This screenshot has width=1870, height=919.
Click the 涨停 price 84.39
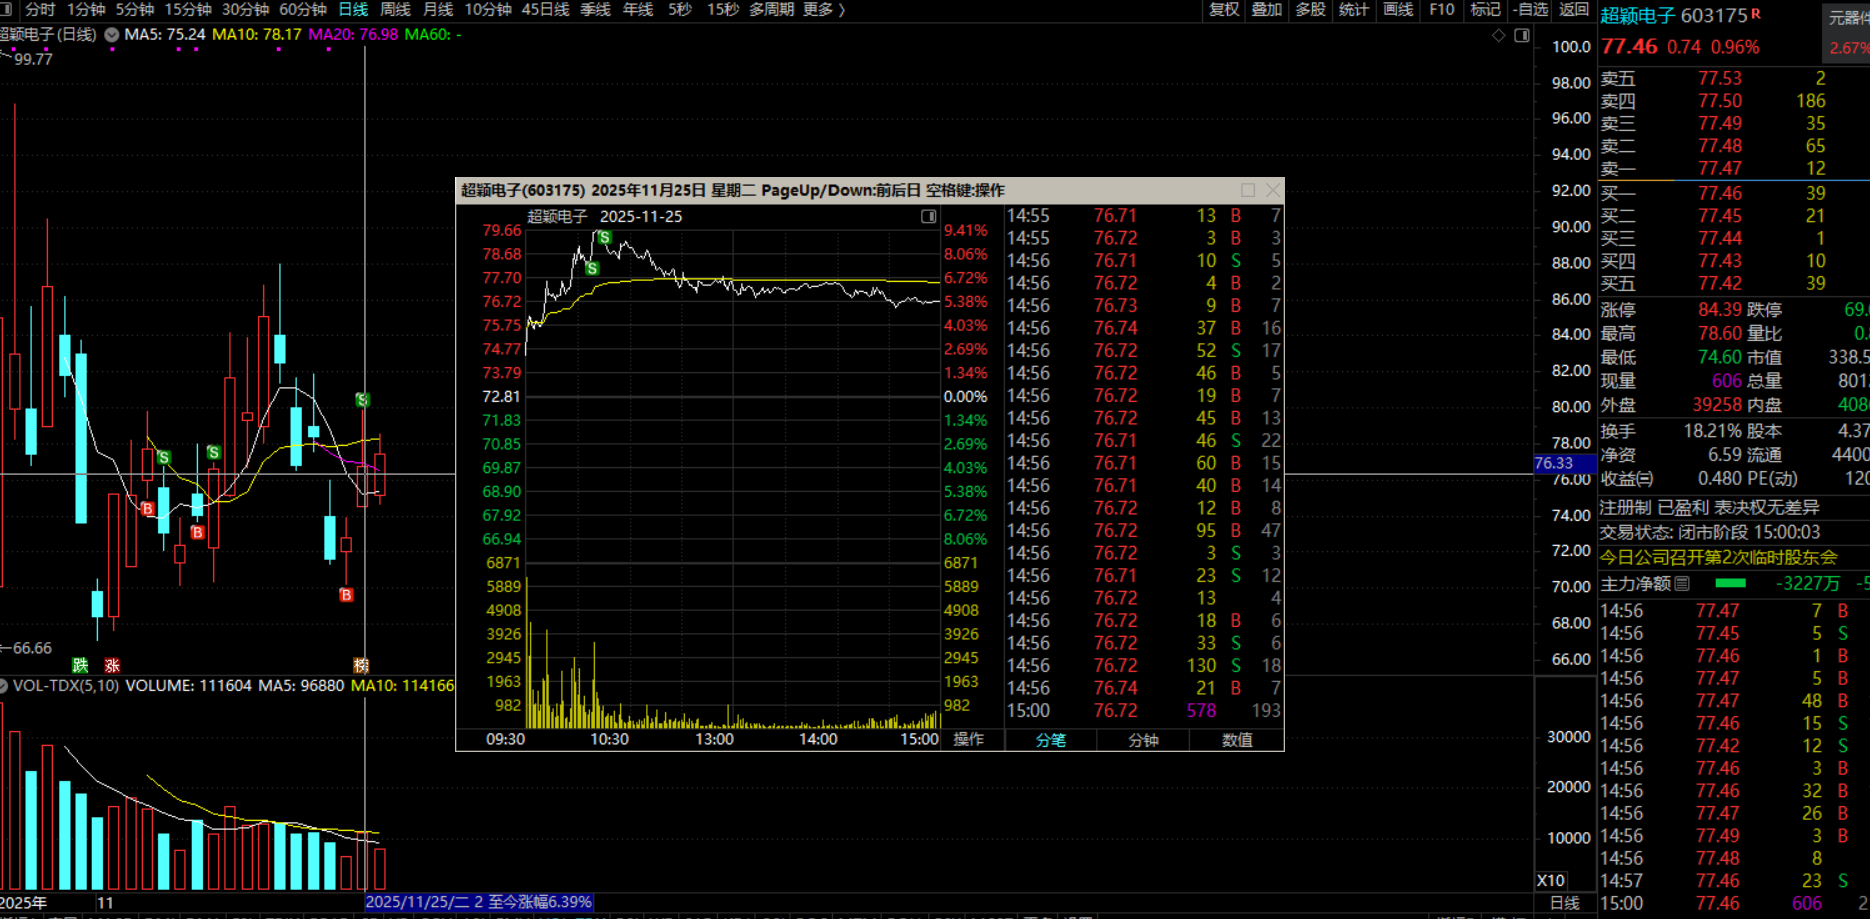[1720, 310]
